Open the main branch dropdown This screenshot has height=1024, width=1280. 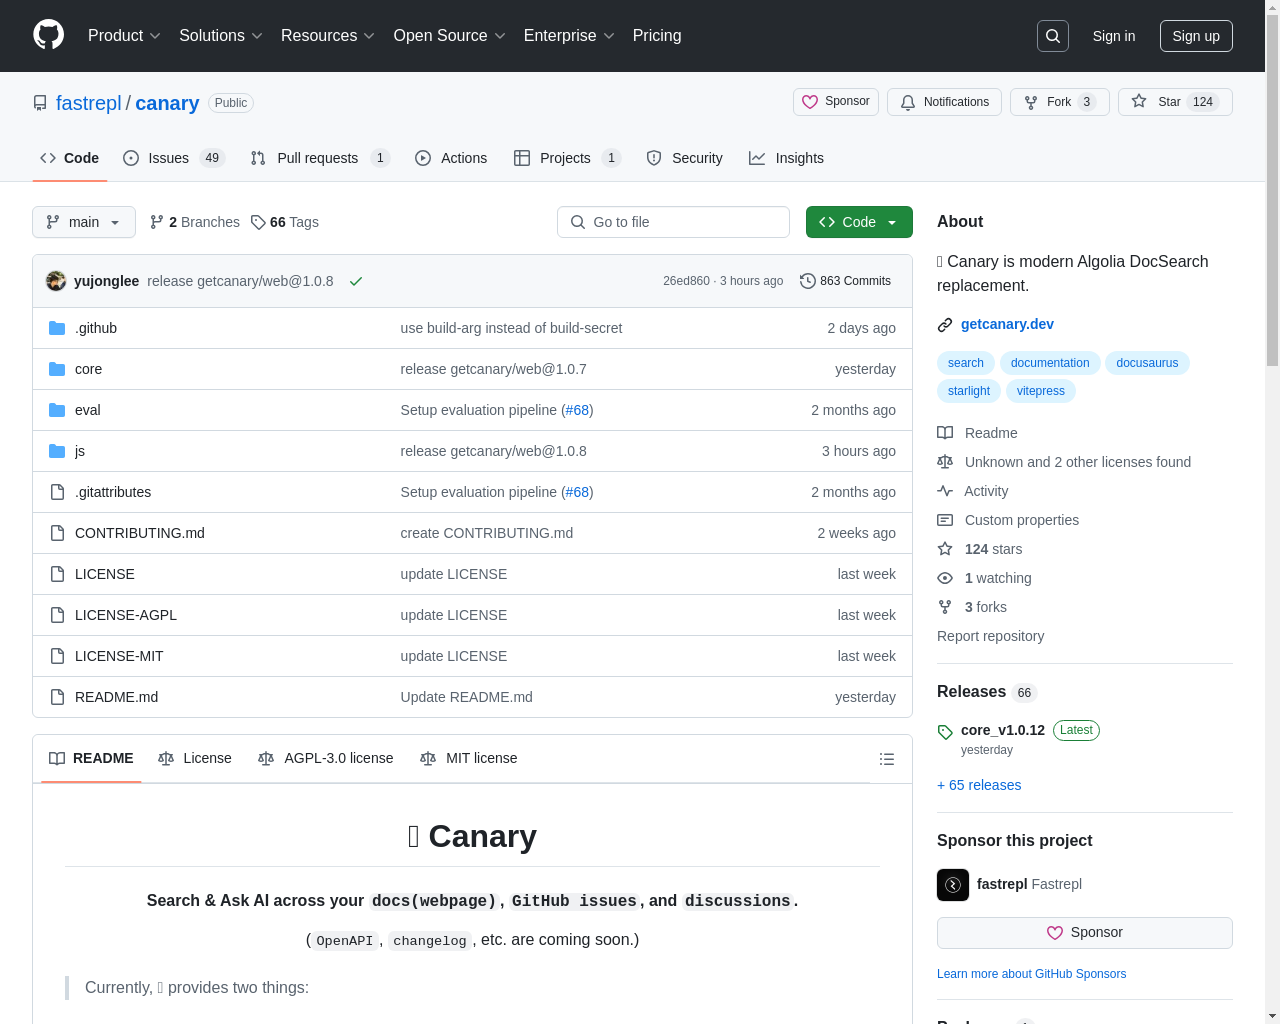tap(84, 222)
